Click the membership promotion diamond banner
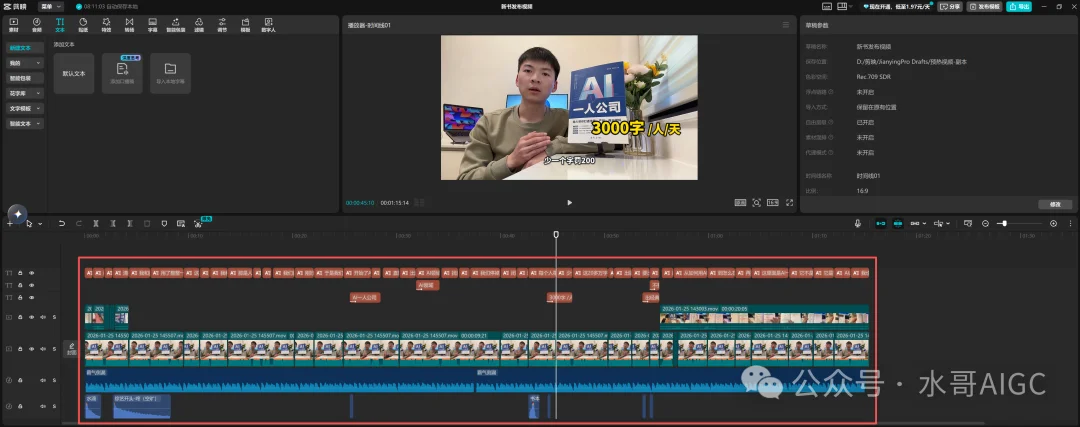 (x=898, y=6)
